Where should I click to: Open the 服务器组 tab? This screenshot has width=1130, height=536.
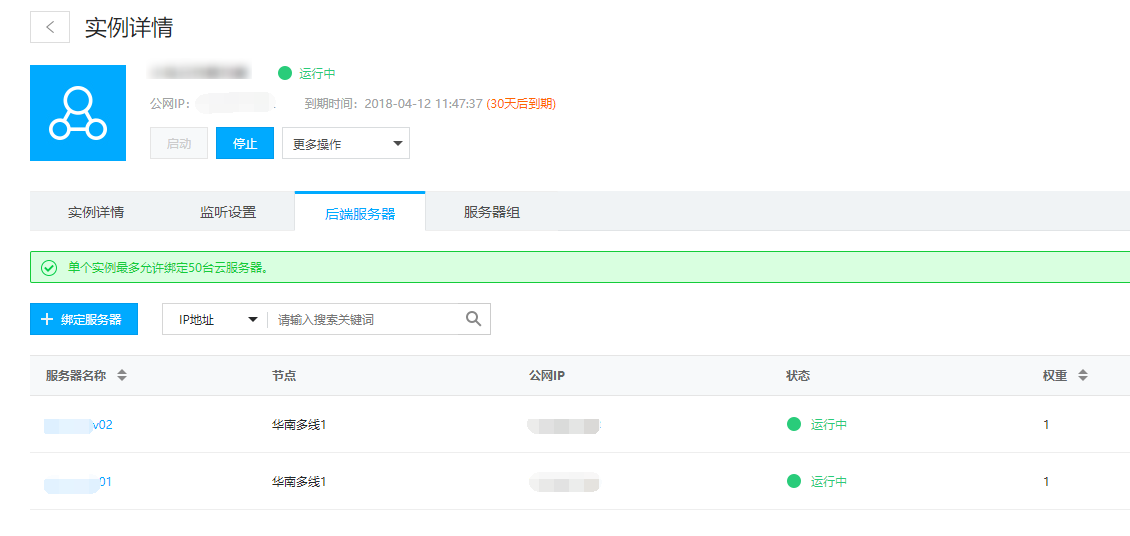491,212
